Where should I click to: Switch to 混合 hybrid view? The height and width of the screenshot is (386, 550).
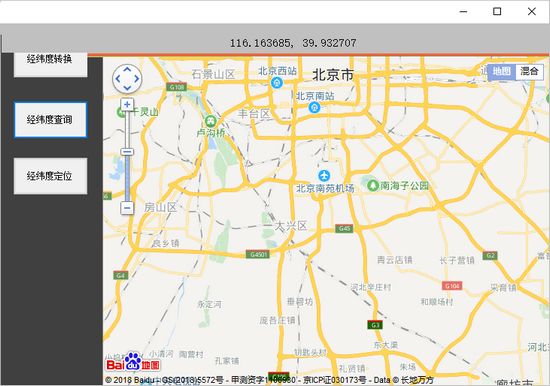(529, 72)
